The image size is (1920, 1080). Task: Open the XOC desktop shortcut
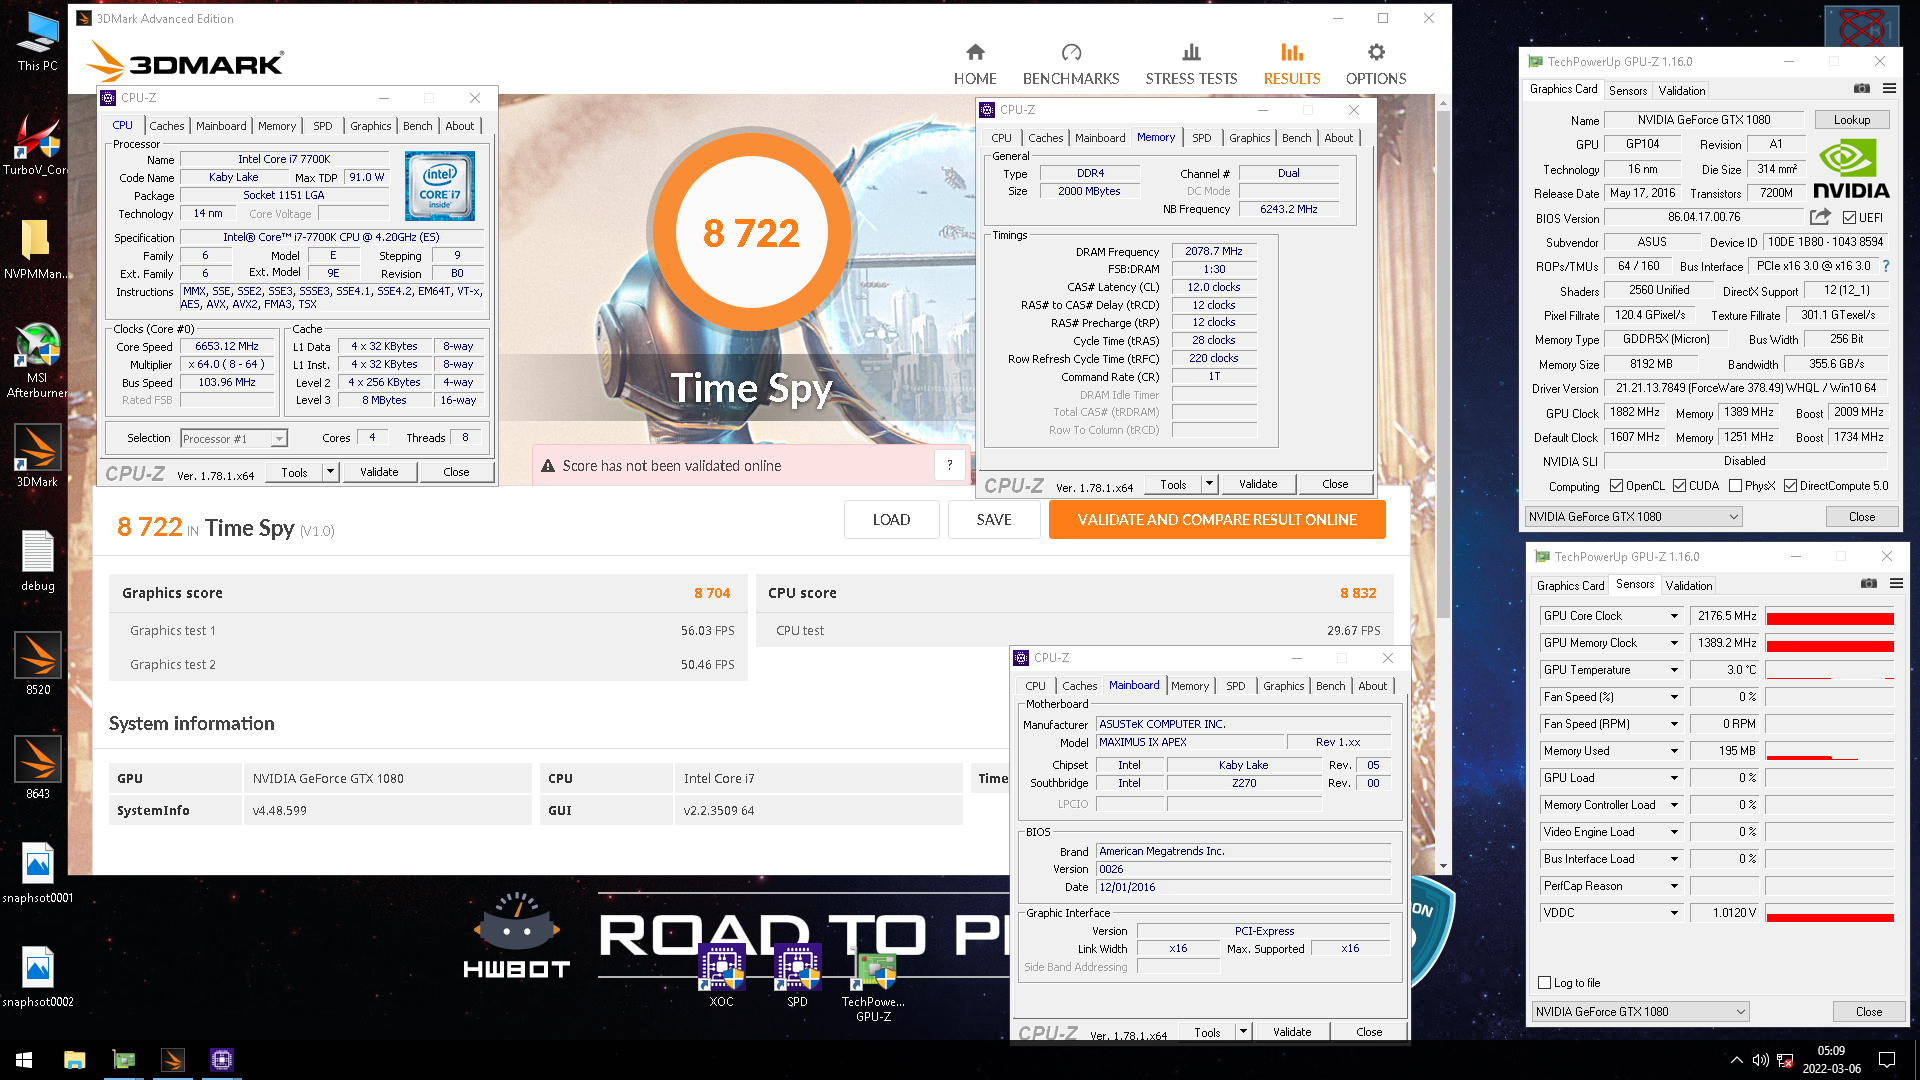coord(721,977)
